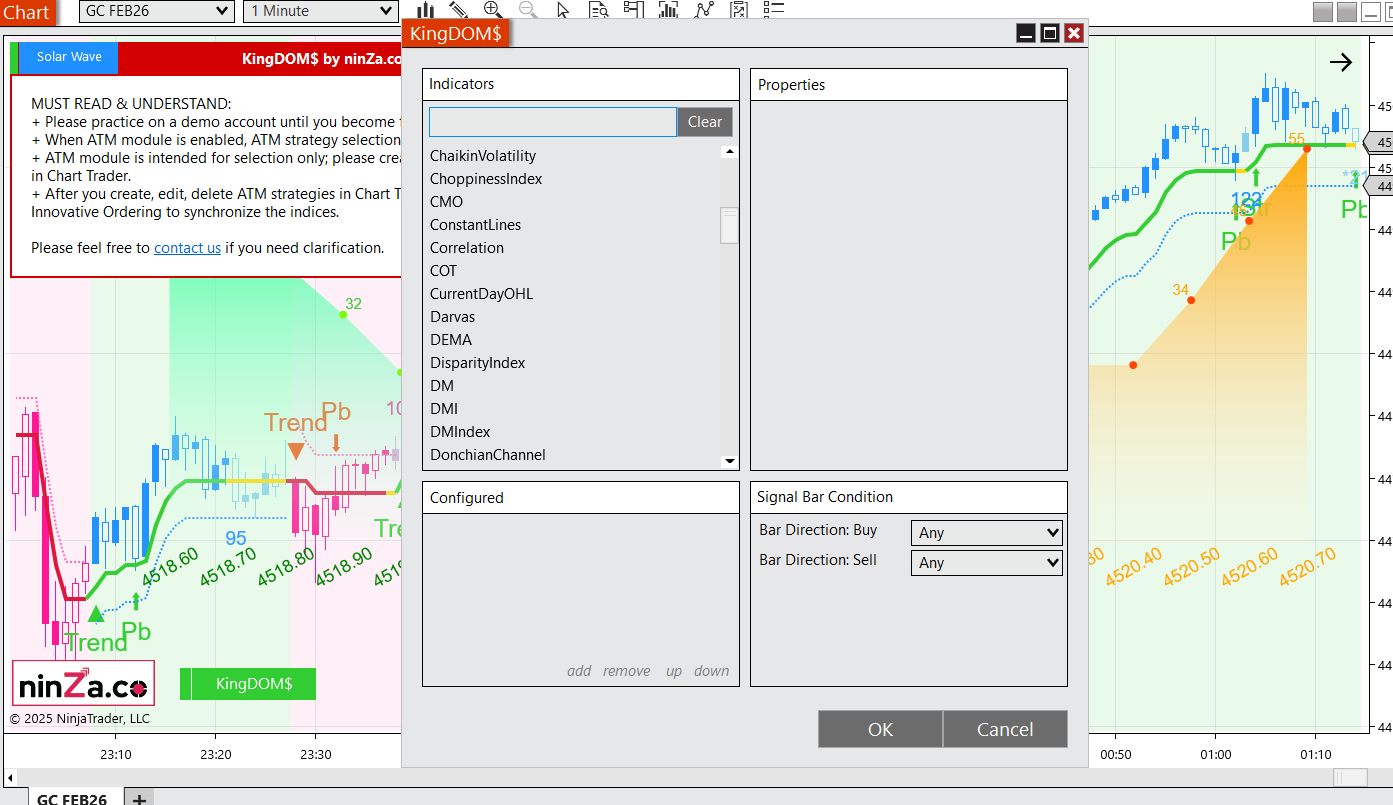Select the drawing tools pencil icon

(458, 10)
